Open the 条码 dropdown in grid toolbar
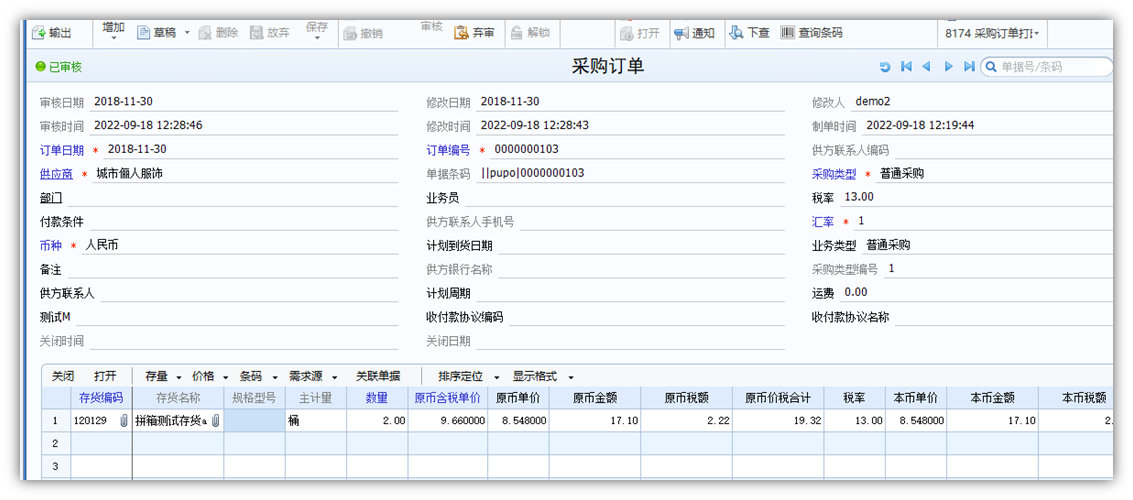Viewport: 1133px width, 500px height. tap(259, 376)
